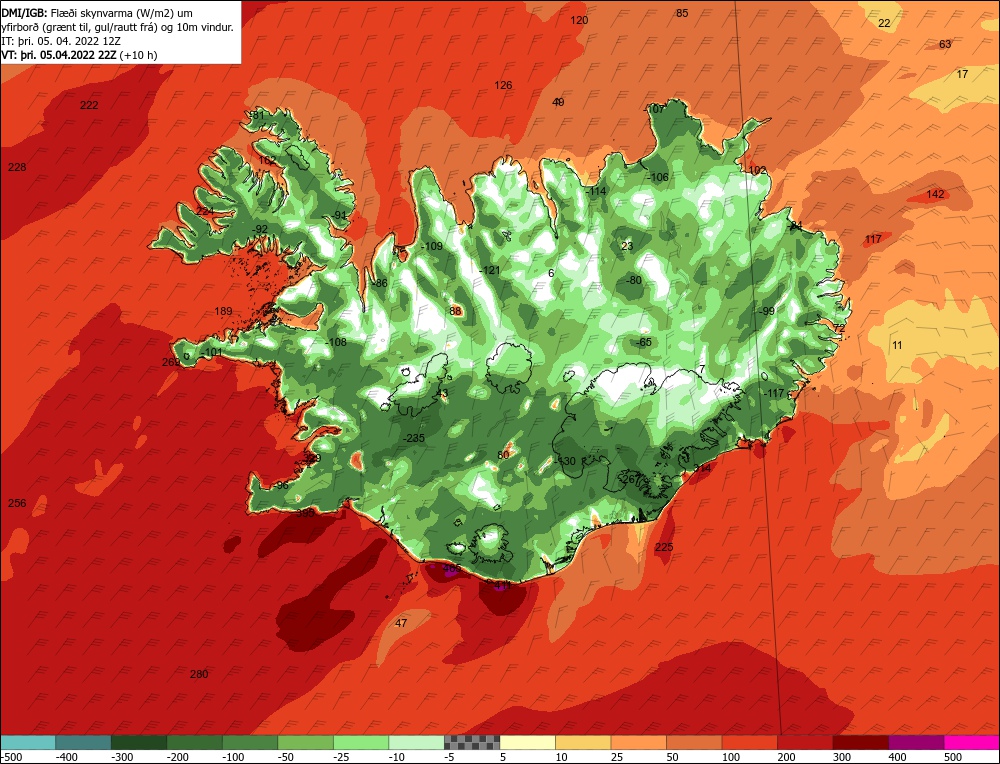The image size is (1000, 764).
Task: Click the value -92 in the Westfjords
Action: point(259,230)
